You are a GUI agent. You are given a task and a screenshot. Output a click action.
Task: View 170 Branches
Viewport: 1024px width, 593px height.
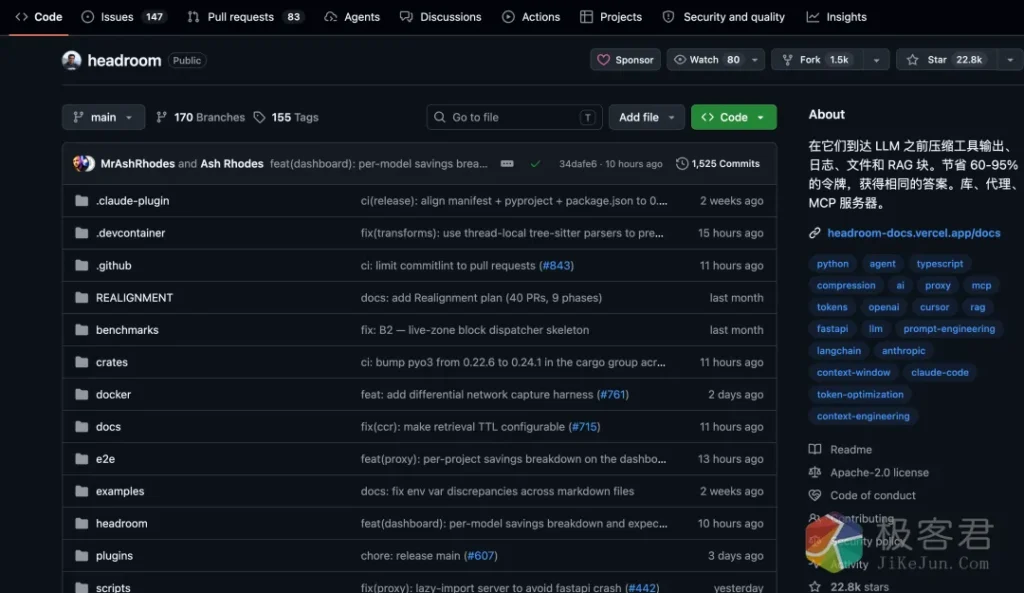(x=200, y=117)
